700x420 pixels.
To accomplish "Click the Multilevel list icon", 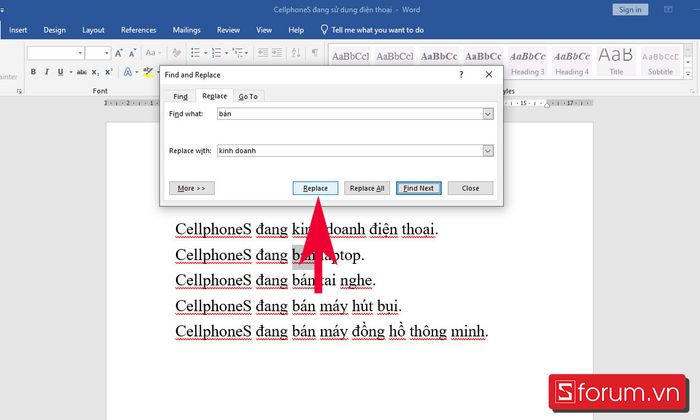I will (x=237, y=53).
